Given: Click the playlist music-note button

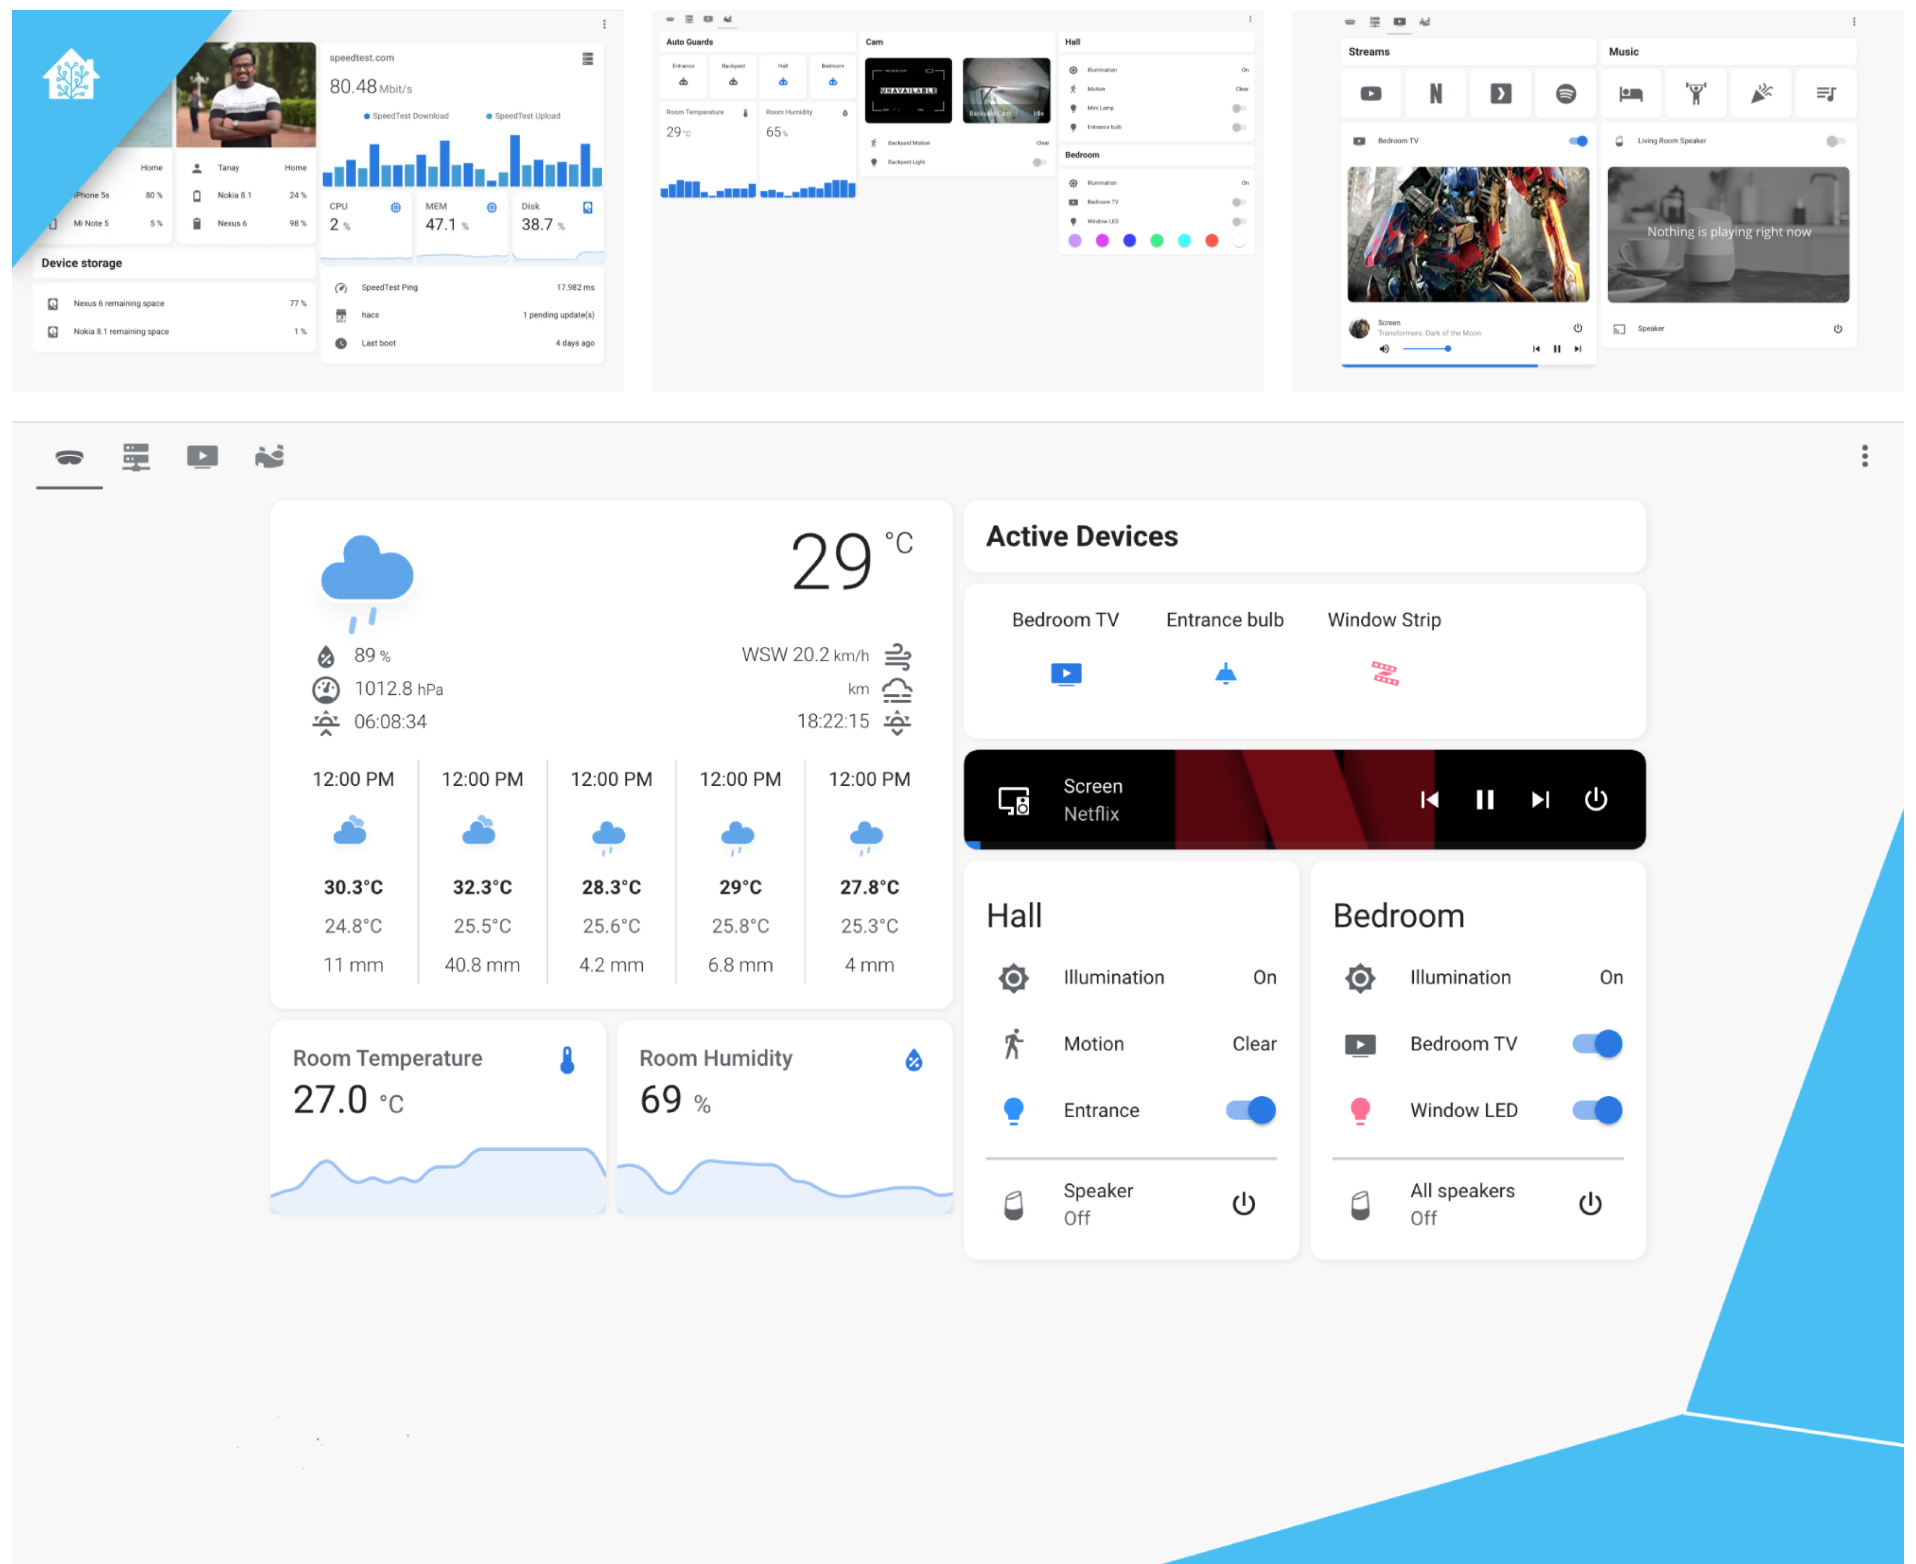Looking at the screenshot, I should point(1826,94).
